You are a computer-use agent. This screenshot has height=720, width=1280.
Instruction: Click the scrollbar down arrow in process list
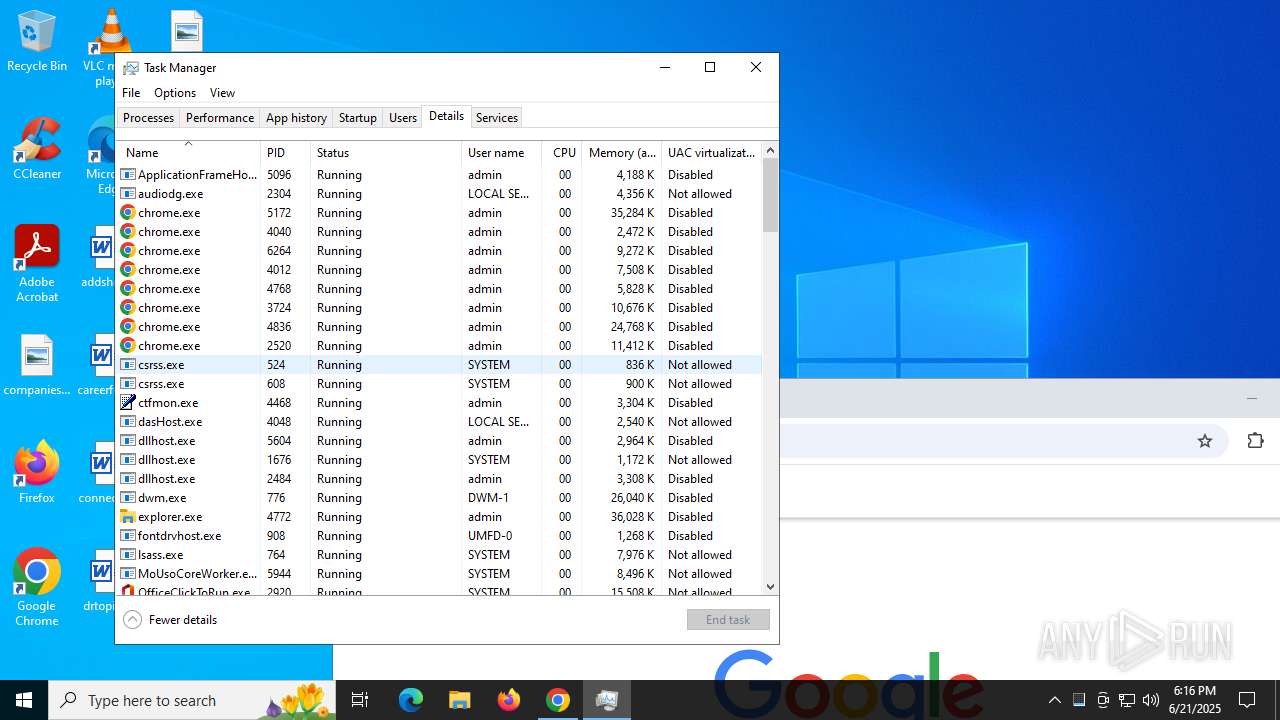[x=770, y=587]
